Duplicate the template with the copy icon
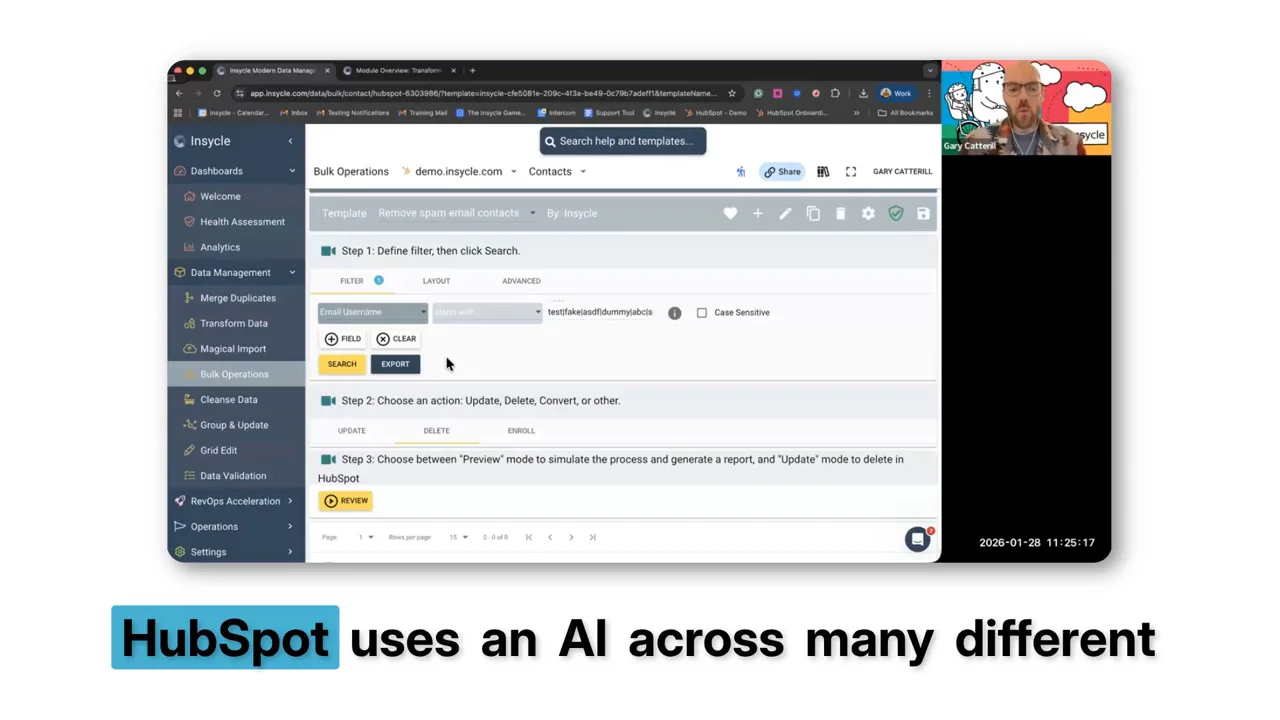Screen dimensions: 1280x720 pyautogui.click(x=813, y=213)
